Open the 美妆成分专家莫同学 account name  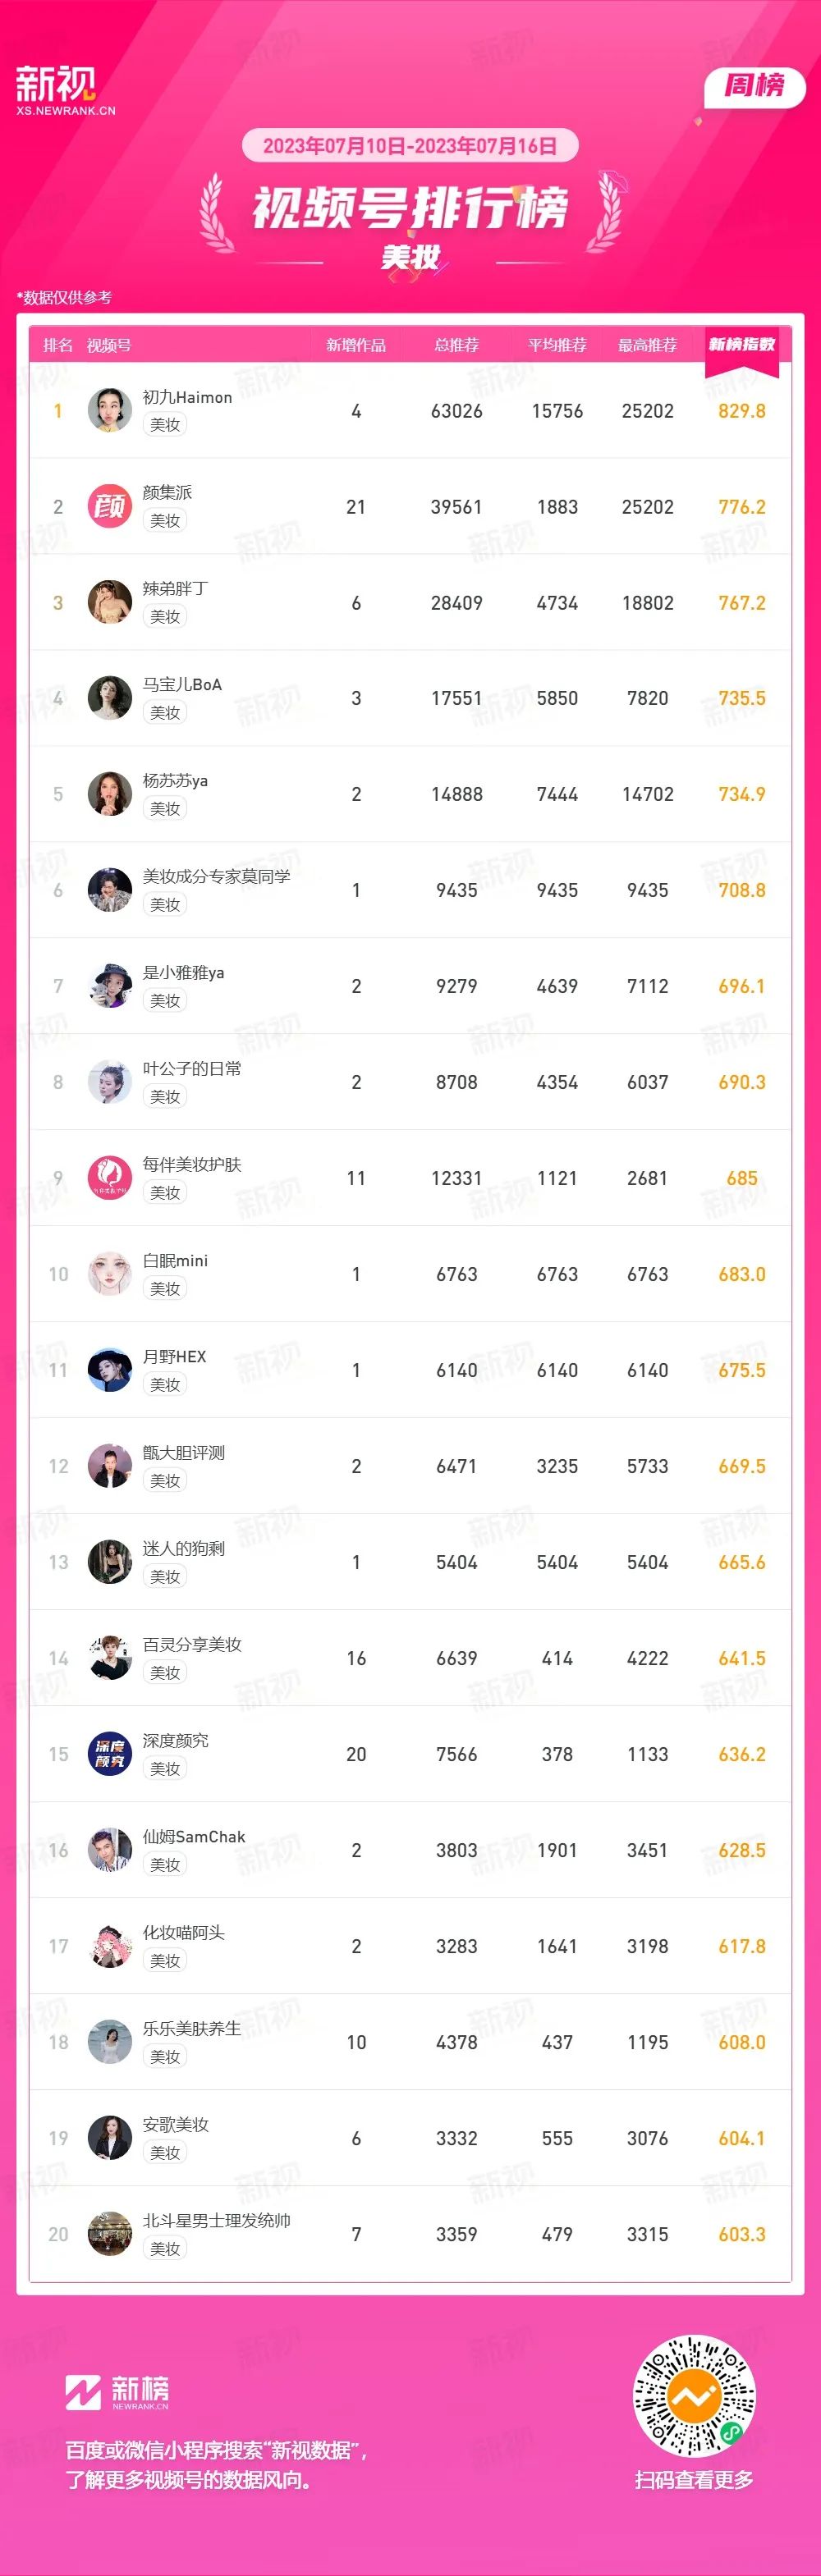click(x=217, y=876)
